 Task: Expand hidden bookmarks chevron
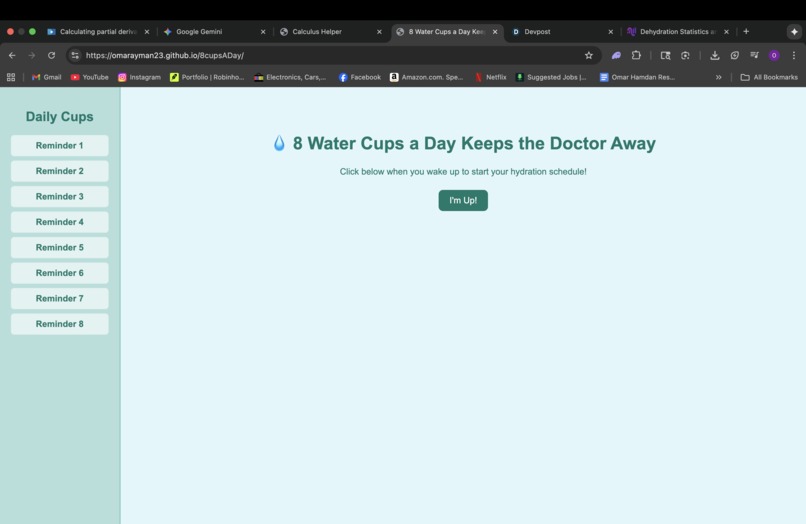(718, 77)
